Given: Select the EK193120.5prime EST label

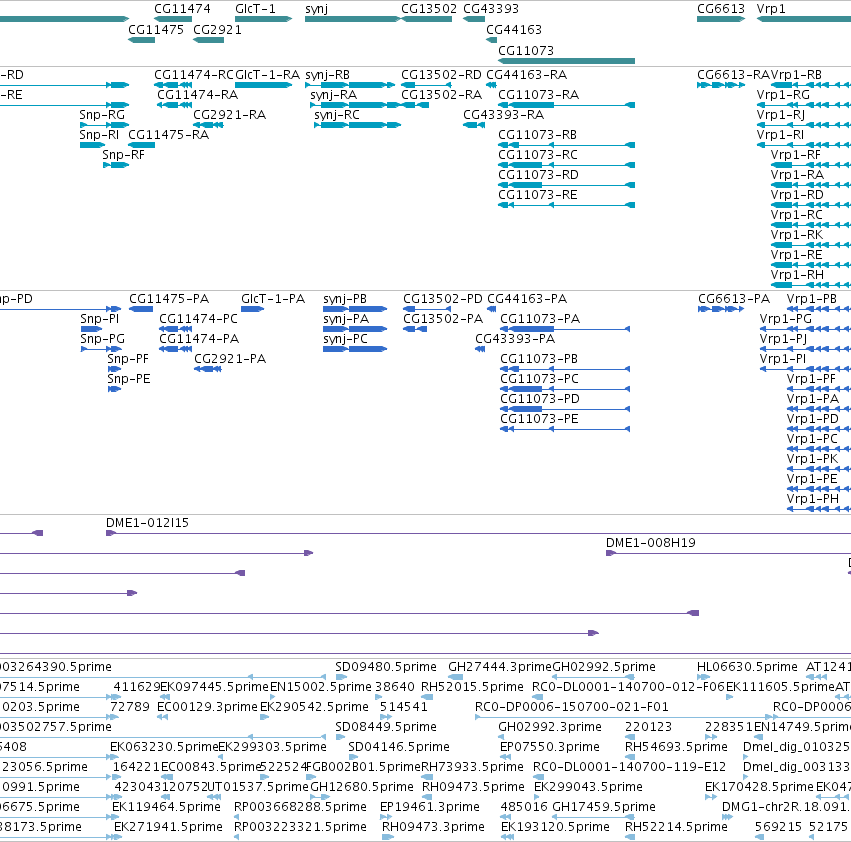Looking at the screenshot, I should point(555,828).
